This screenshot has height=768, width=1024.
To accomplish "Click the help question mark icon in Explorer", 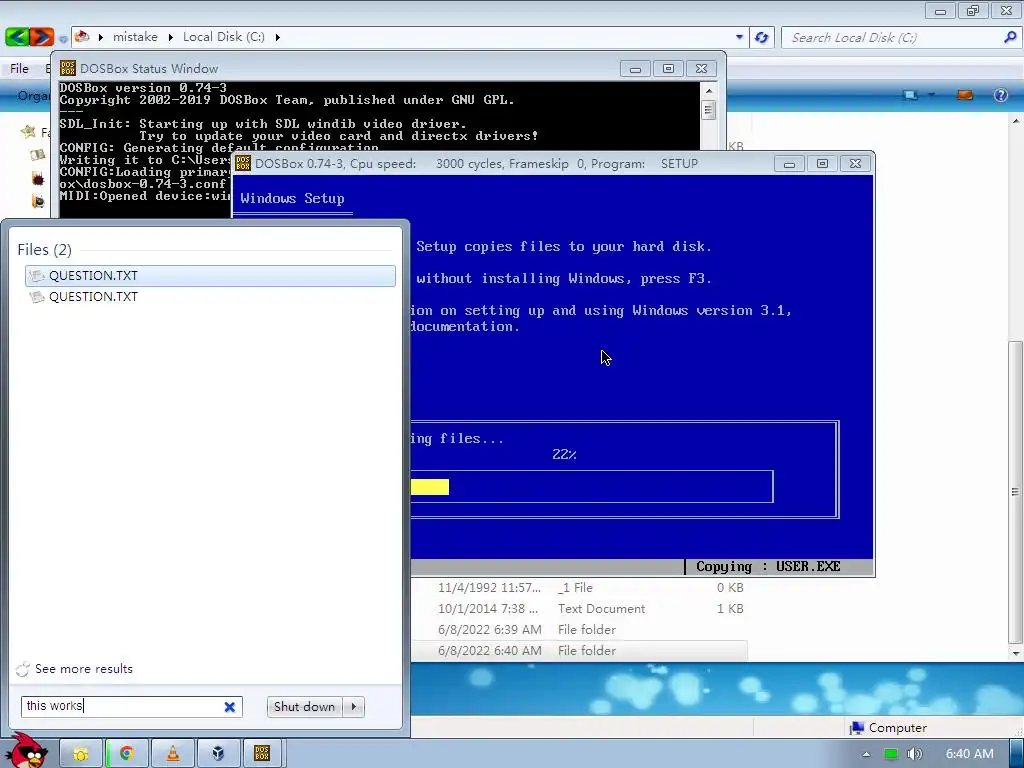I will pos(1000,95).
